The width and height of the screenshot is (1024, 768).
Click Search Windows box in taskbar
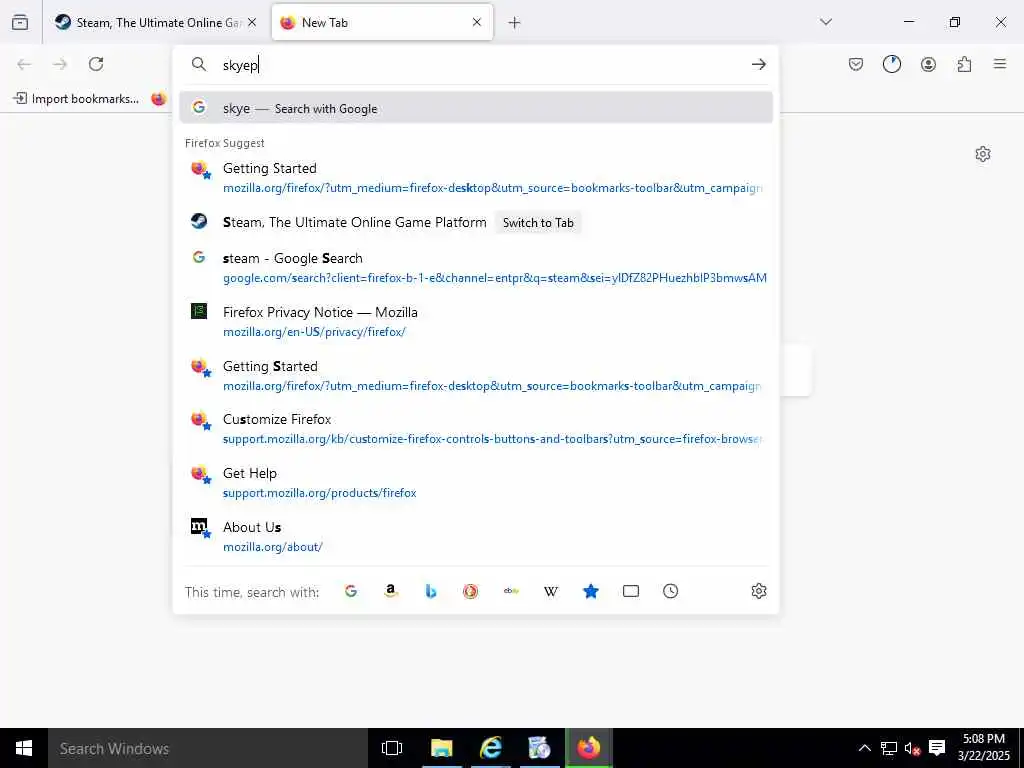tap(208, 748)
